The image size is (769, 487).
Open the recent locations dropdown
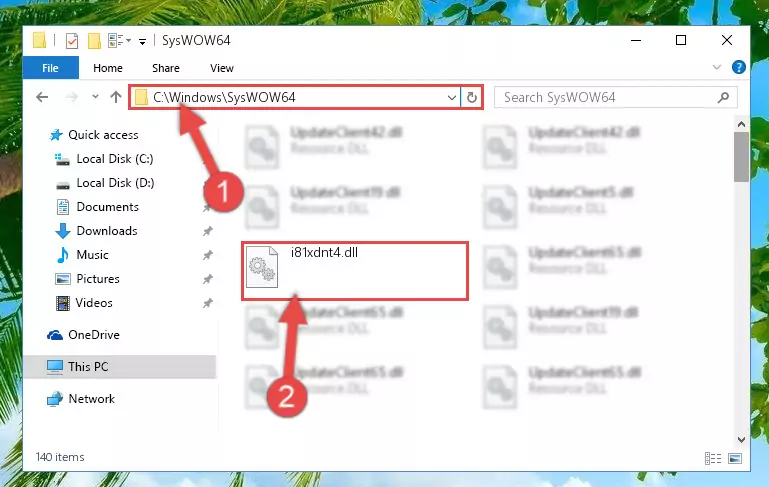[x=95, y=97]
